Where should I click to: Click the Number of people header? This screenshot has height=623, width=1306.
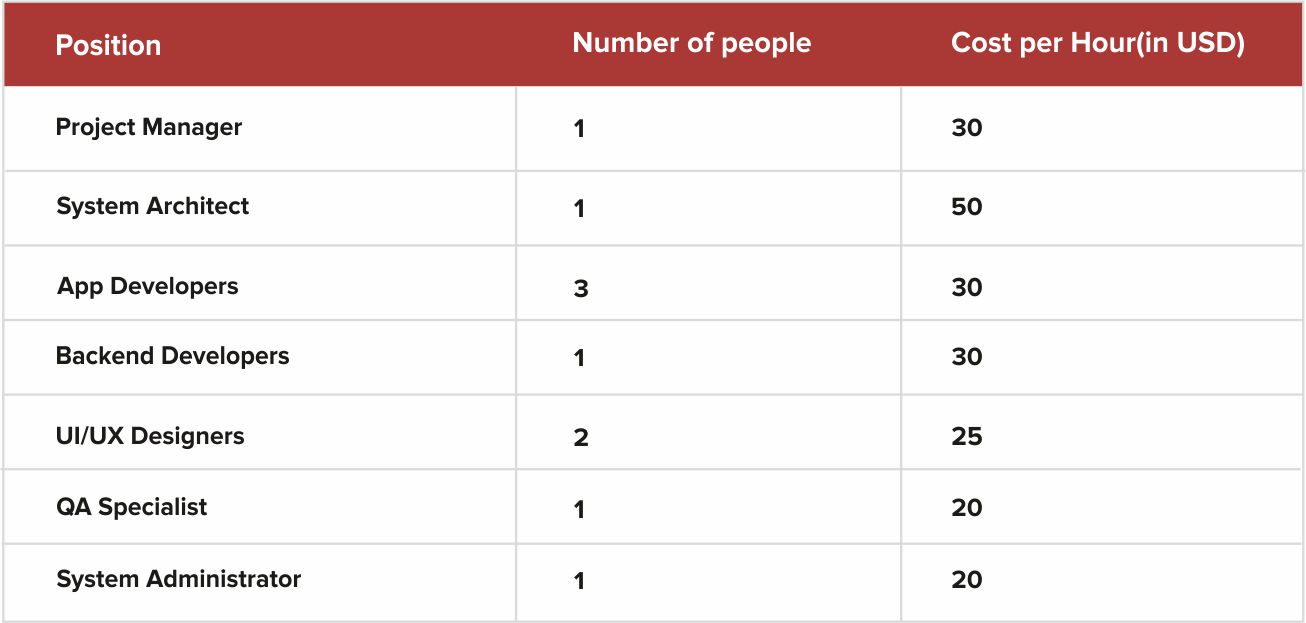click(692, 44)
